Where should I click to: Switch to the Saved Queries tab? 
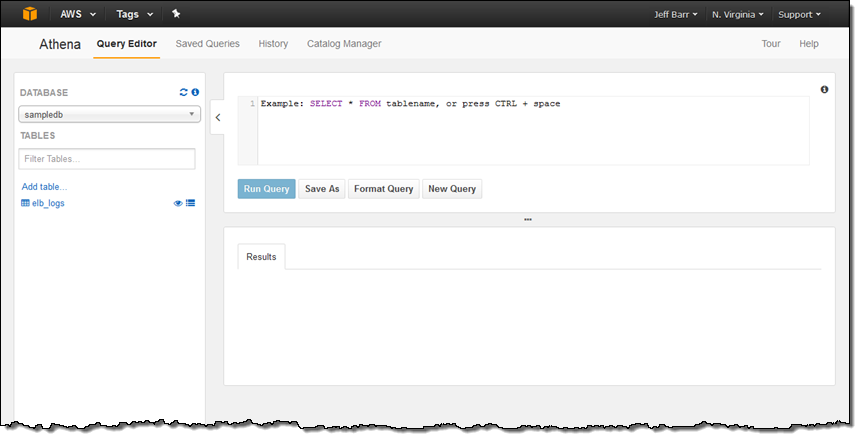(x=207, y=44)
